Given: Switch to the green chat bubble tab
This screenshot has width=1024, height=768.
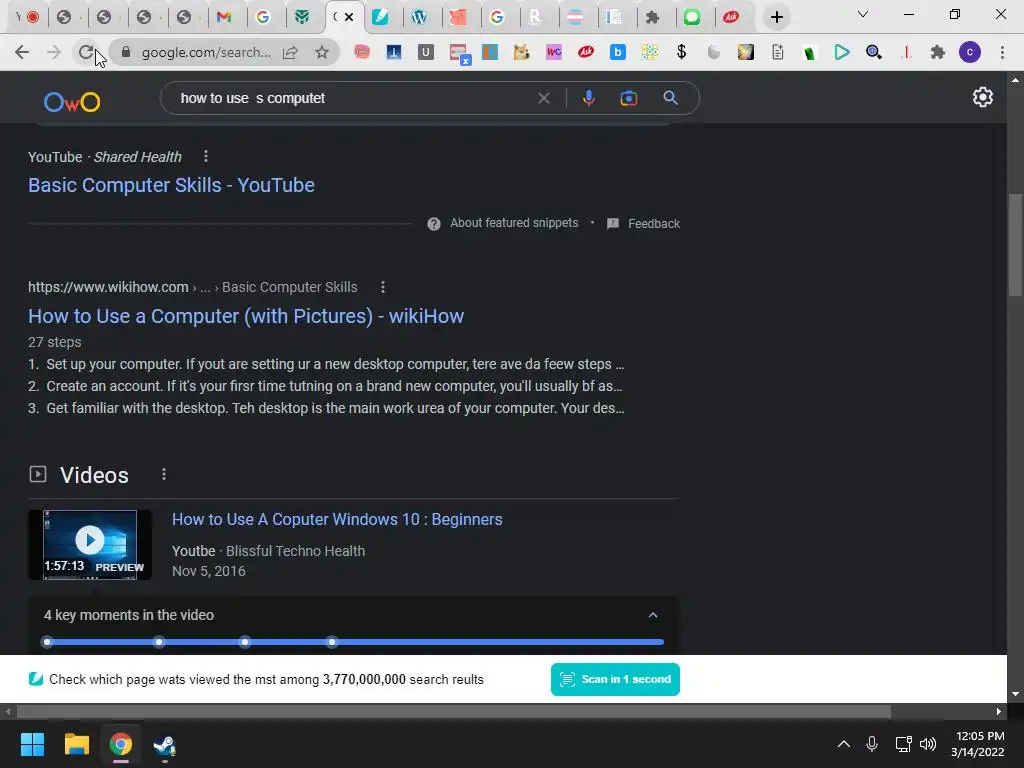Looking at the screenshot, I should coord(692,17).
